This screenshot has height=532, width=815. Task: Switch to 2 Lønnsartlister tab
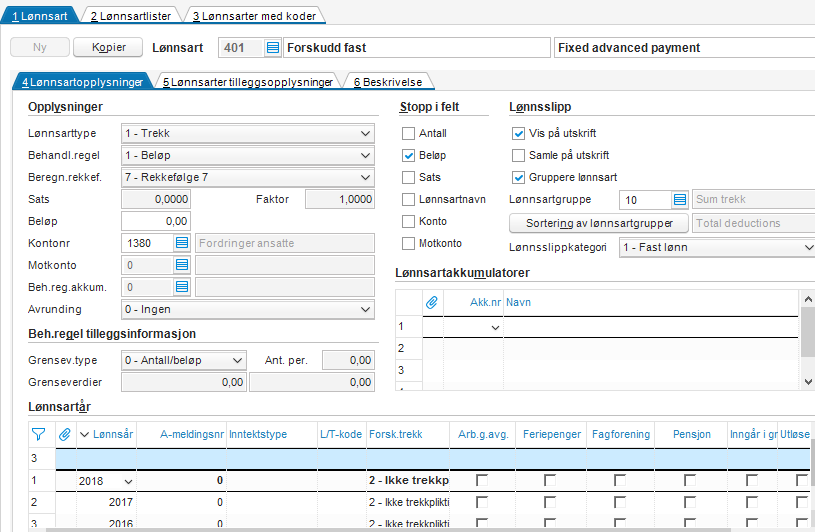(130, 16)
